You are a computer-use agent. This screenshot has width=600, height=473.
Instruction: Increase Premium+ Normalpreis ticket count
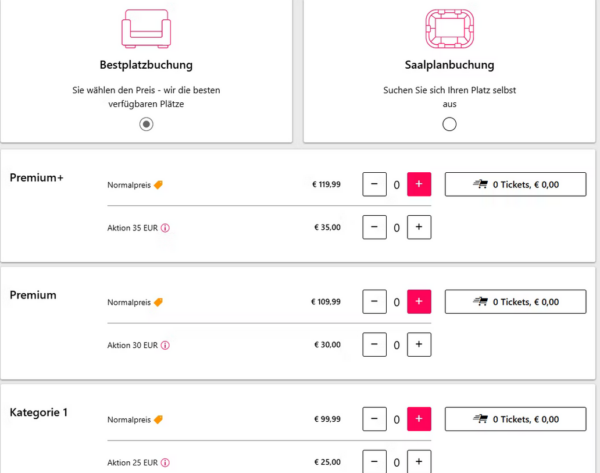[419, 184]
